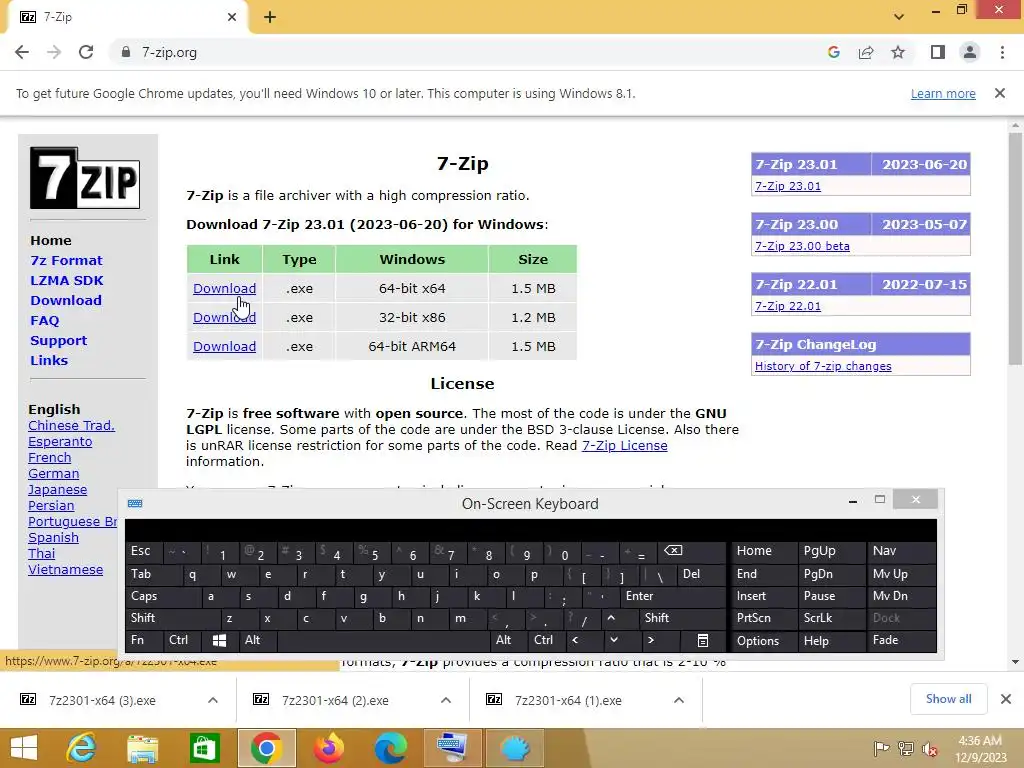1024x768 pixels.
Task: Click the volume icon in system tray
Action: click(929, 748)
